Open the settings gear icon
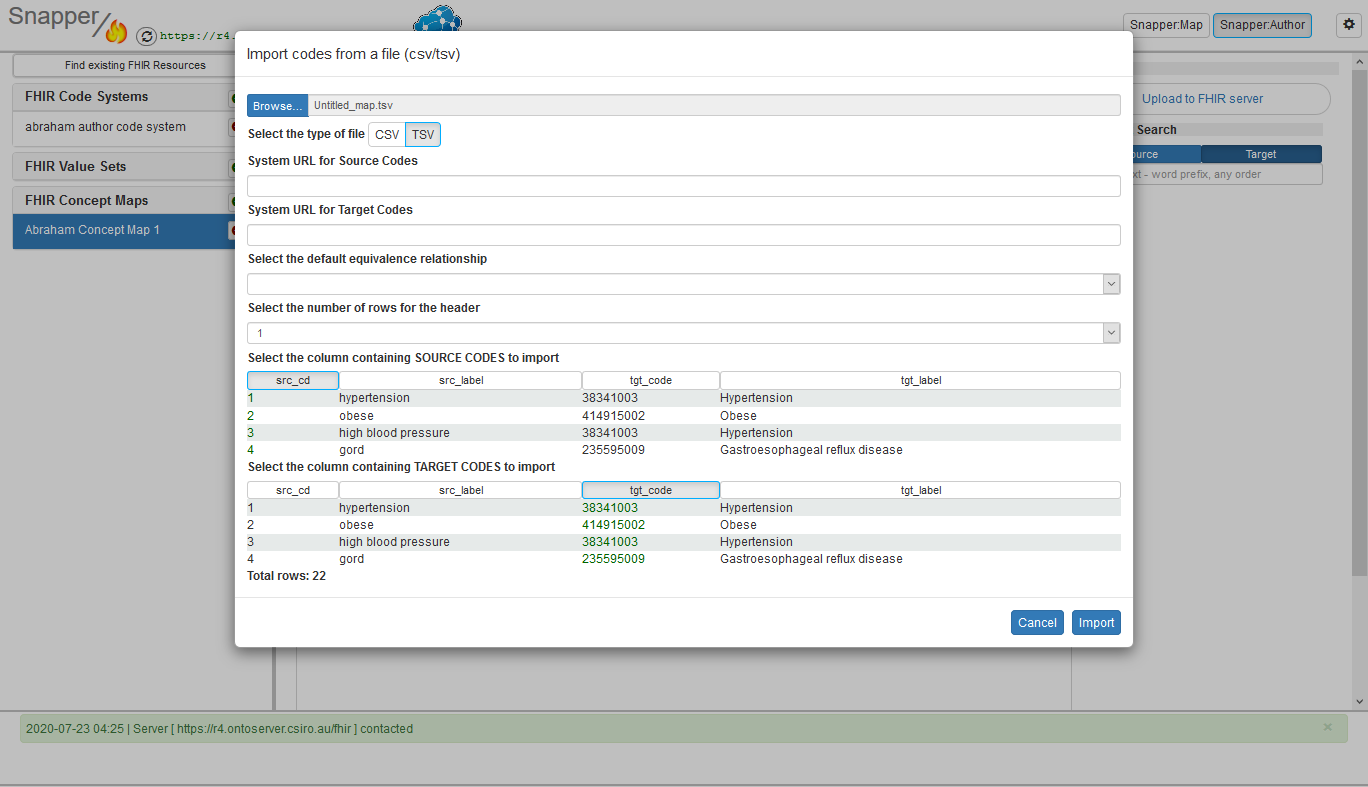Image resolution: width=1368 pixels, height=787 pixels. click(1349, 25)
